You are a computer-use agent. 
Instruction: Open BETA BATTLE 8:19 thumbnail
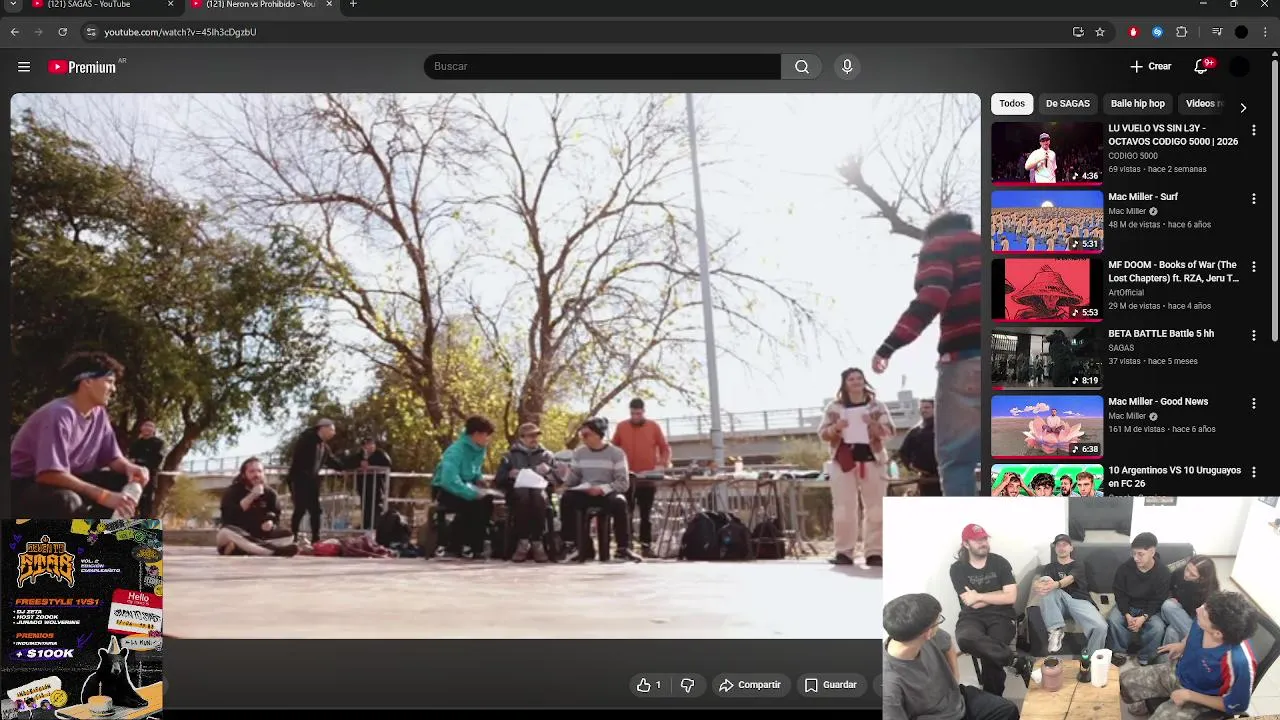(x=1047, y=357)
